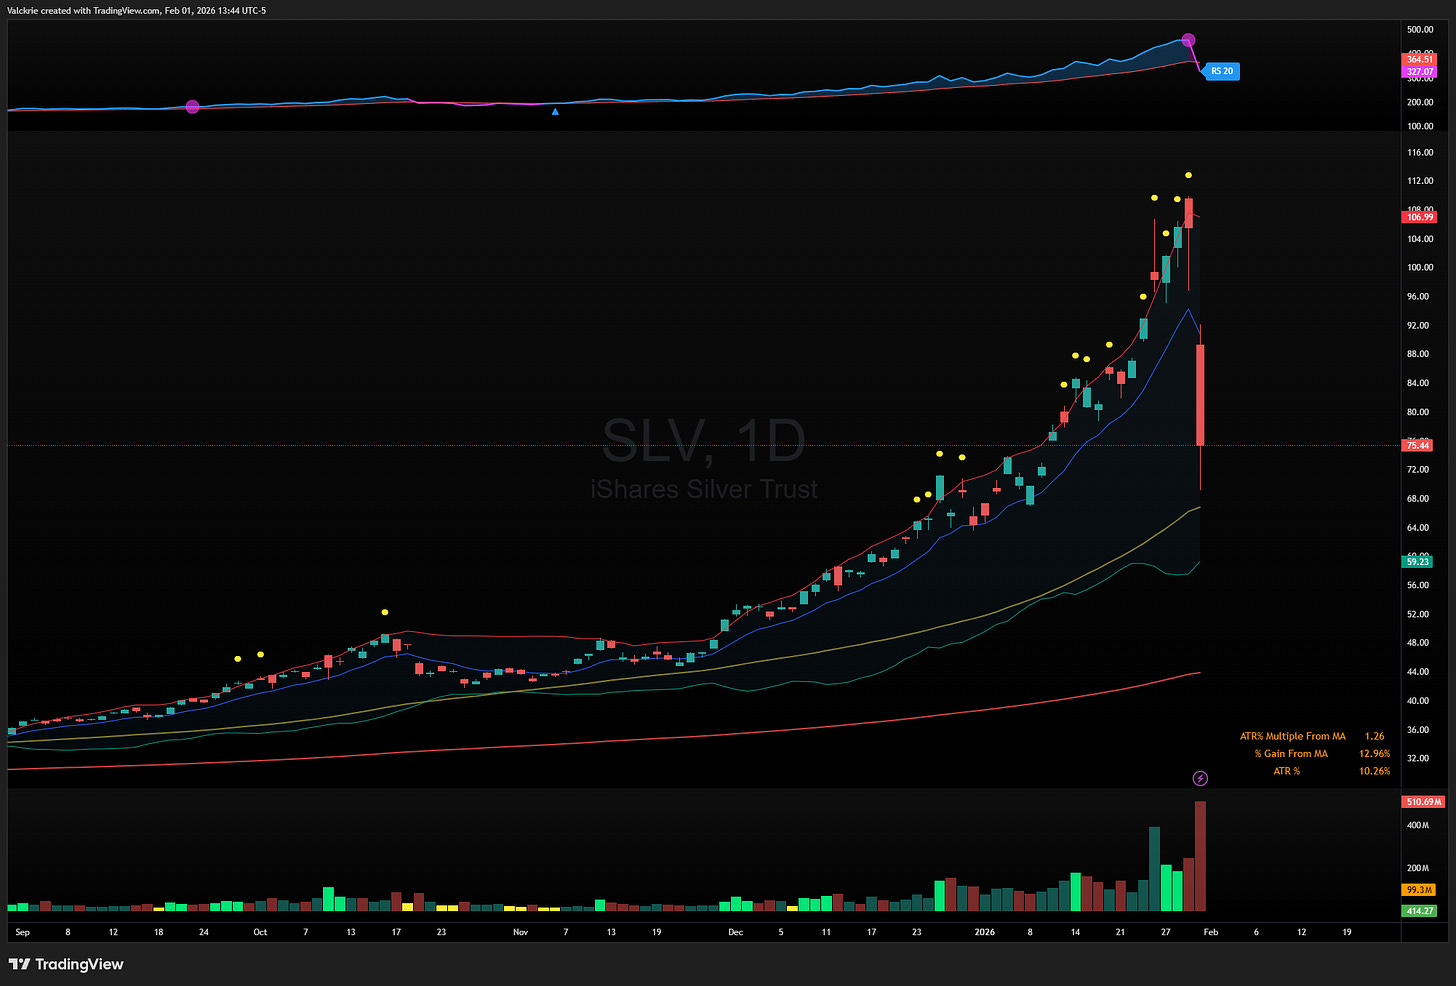Click the blue RS 20 label
Screen dimensions: 1456x986
(1221, 71)
